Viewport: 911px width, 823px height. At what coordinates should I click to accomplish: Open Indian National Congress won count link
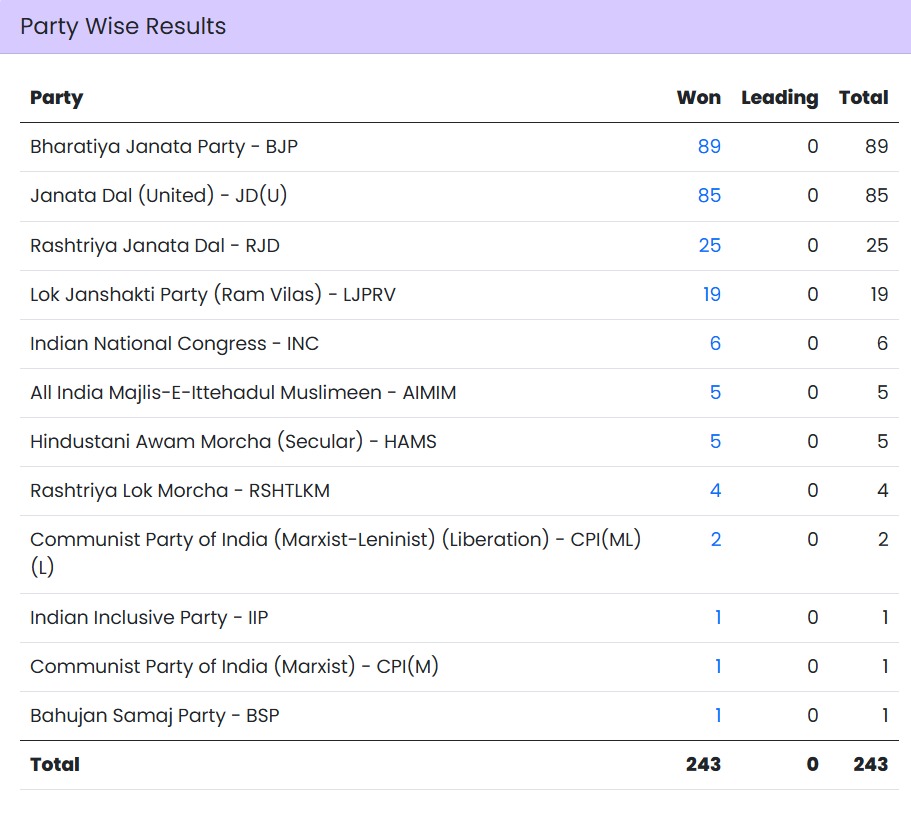point(715,343)
